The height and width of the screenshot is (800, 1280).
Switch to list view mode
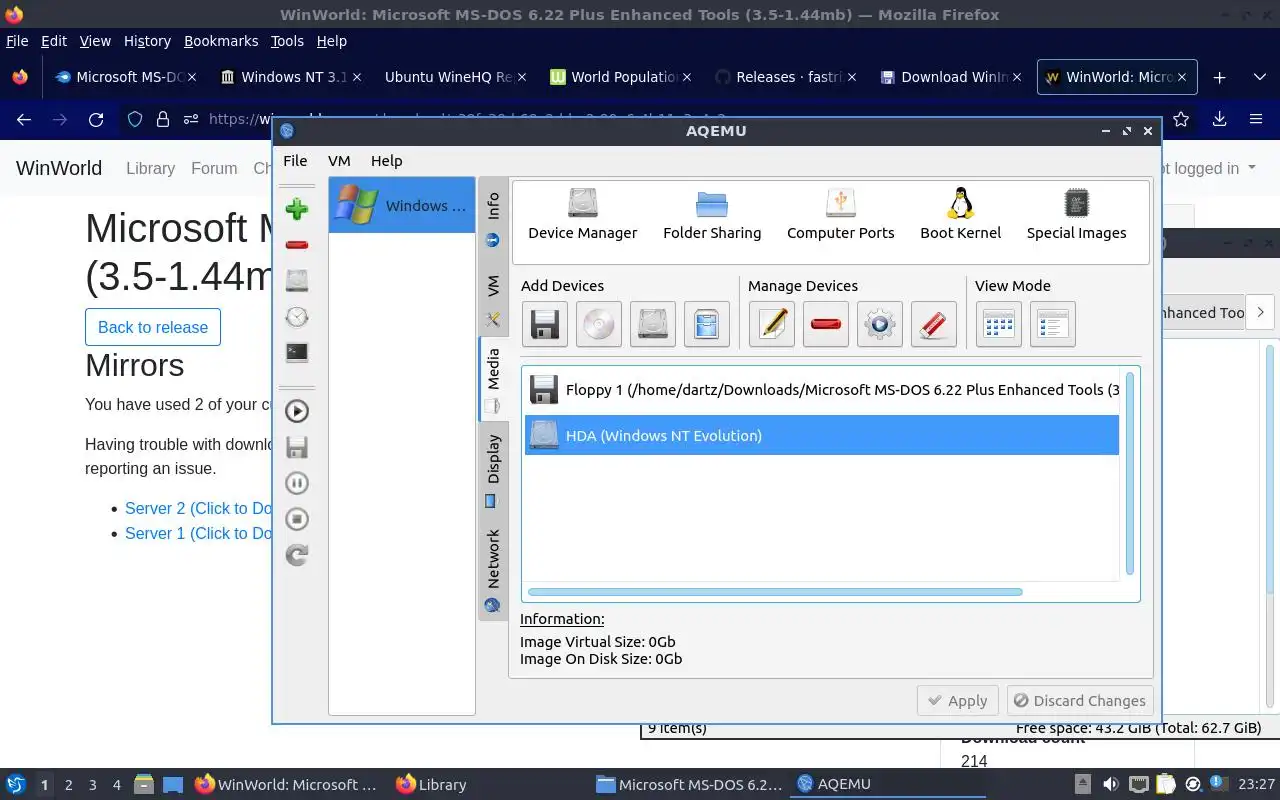click(x=1052, y=324)
